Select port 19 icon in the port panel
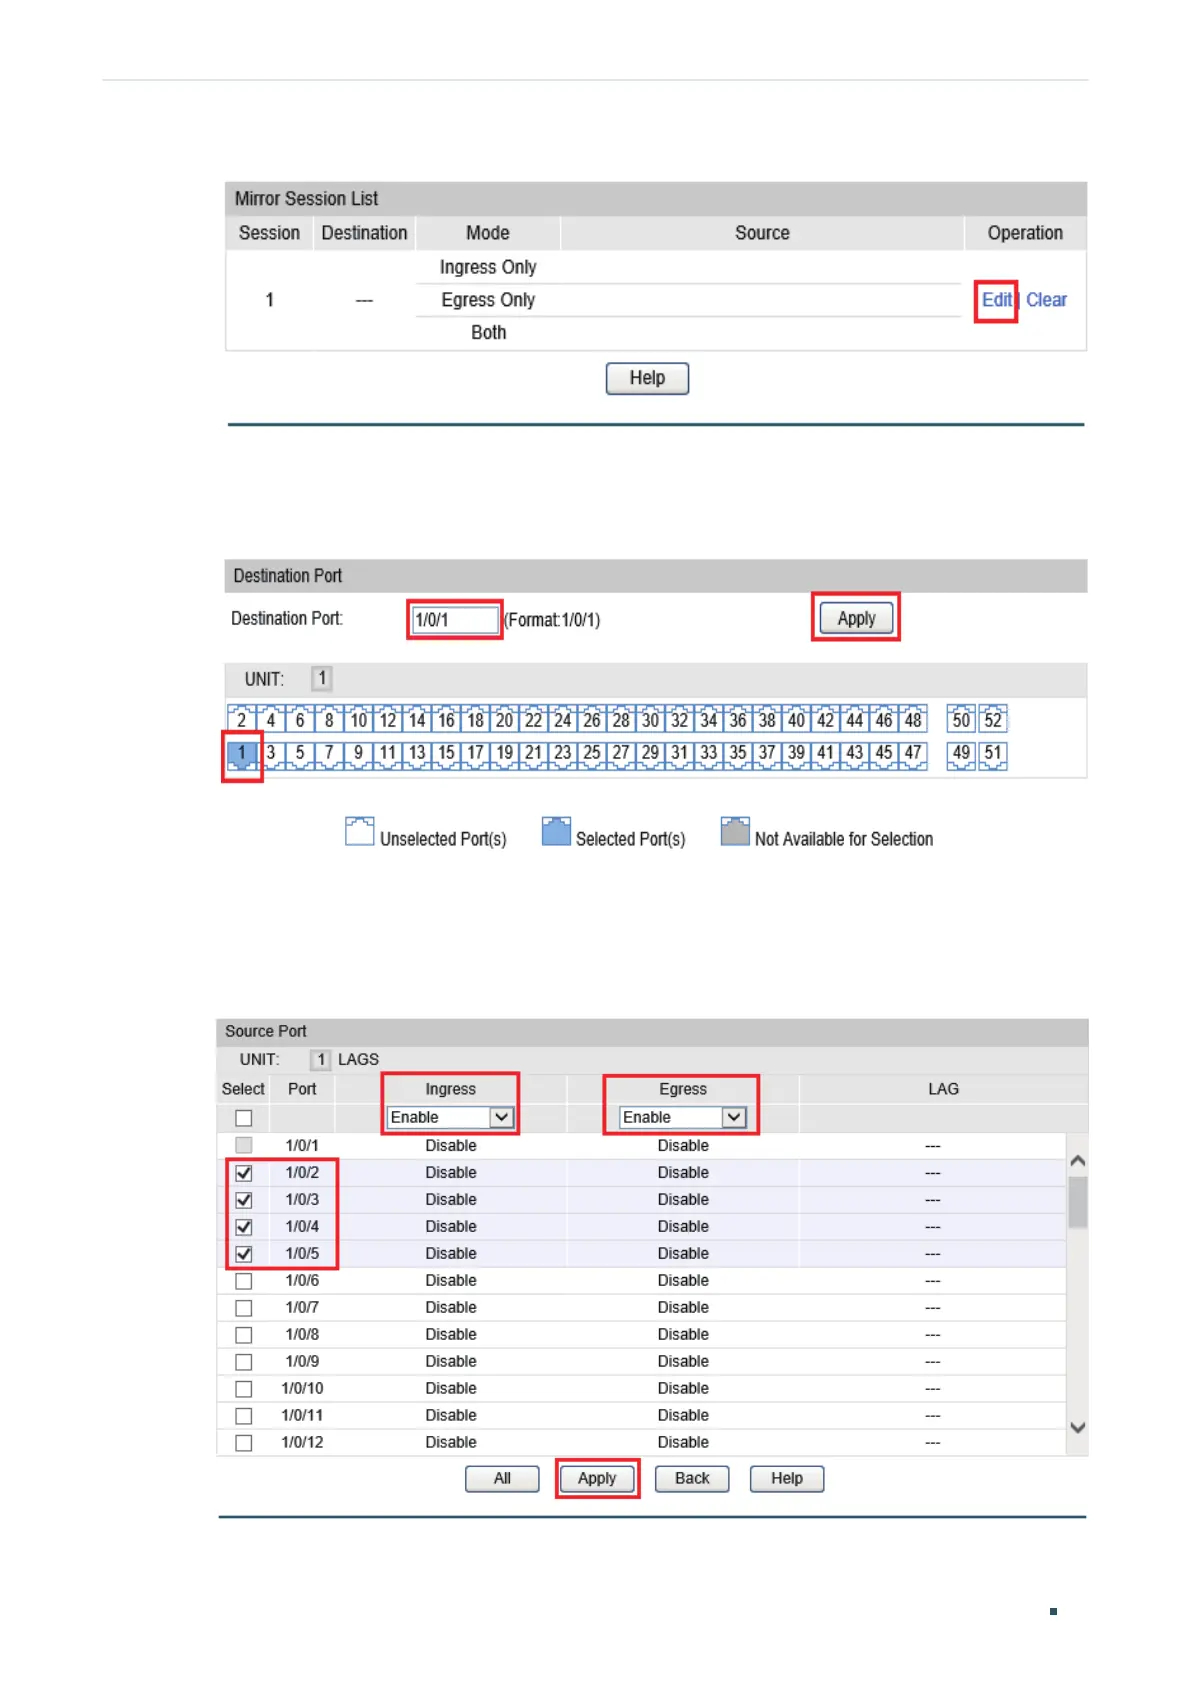The image size is (1191, 1684). [x=504, y=755]
